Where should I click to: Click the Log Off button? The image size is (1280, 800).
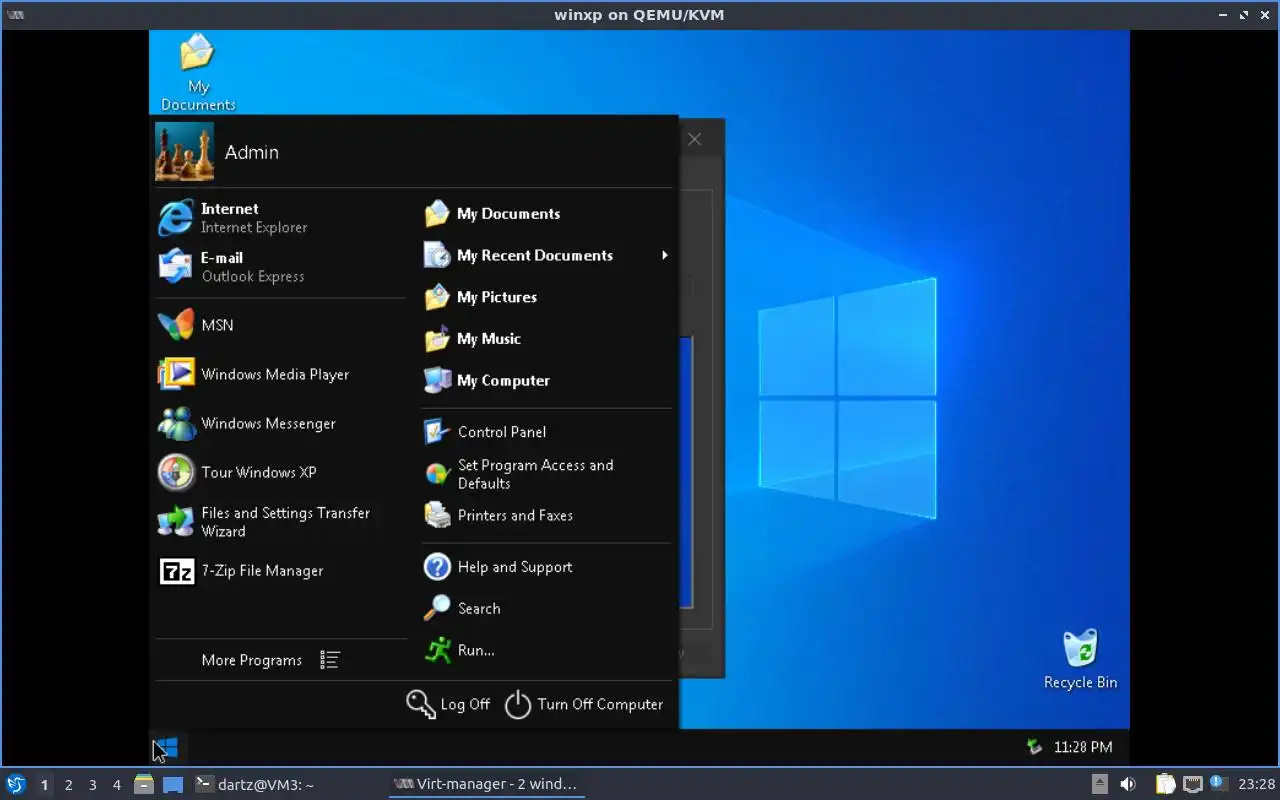point(448,704)
